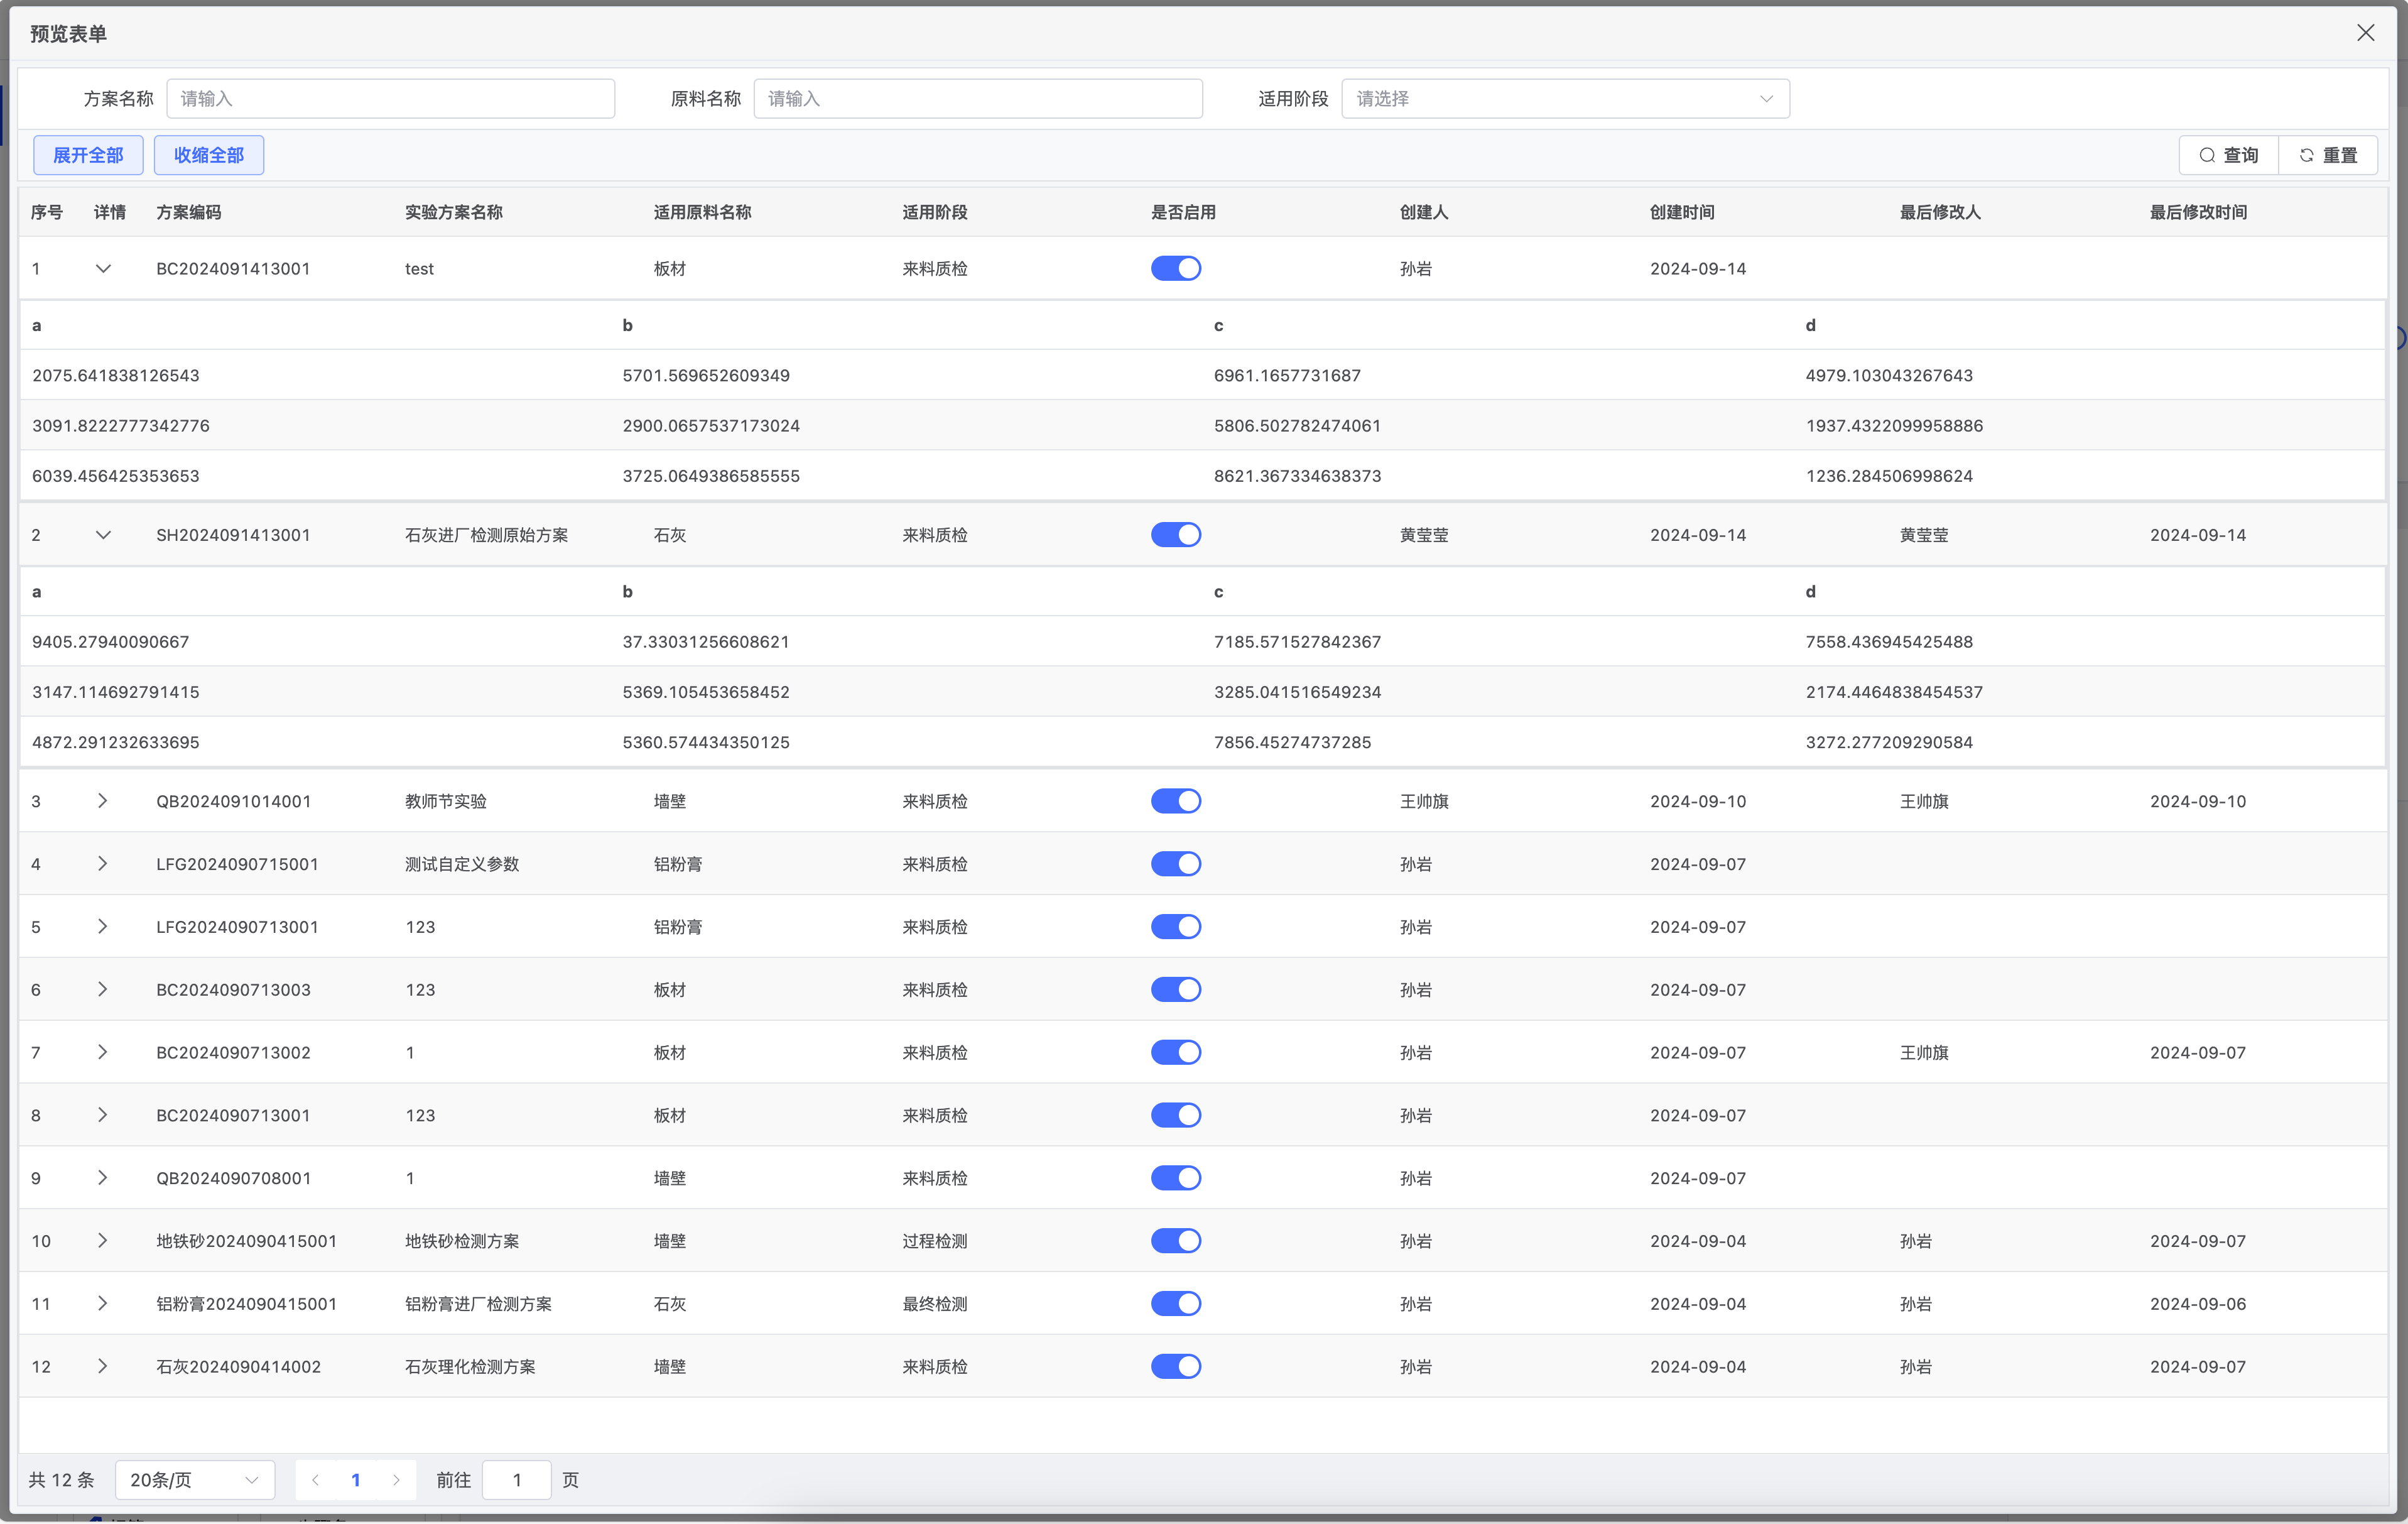Click cell value 1236.284506998624
2408x1524 pixels.
coord(1889,476)
